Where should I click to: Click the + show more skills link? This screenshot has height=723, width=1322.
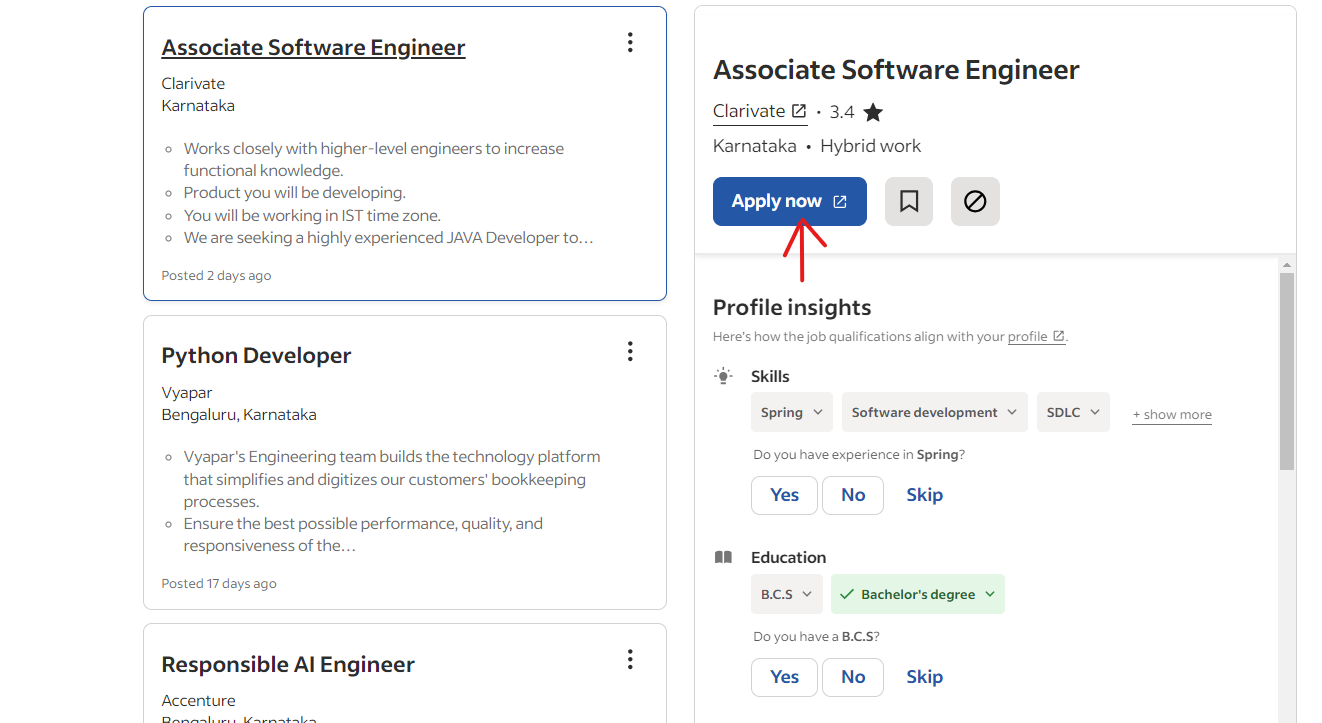coord(1172,415)
